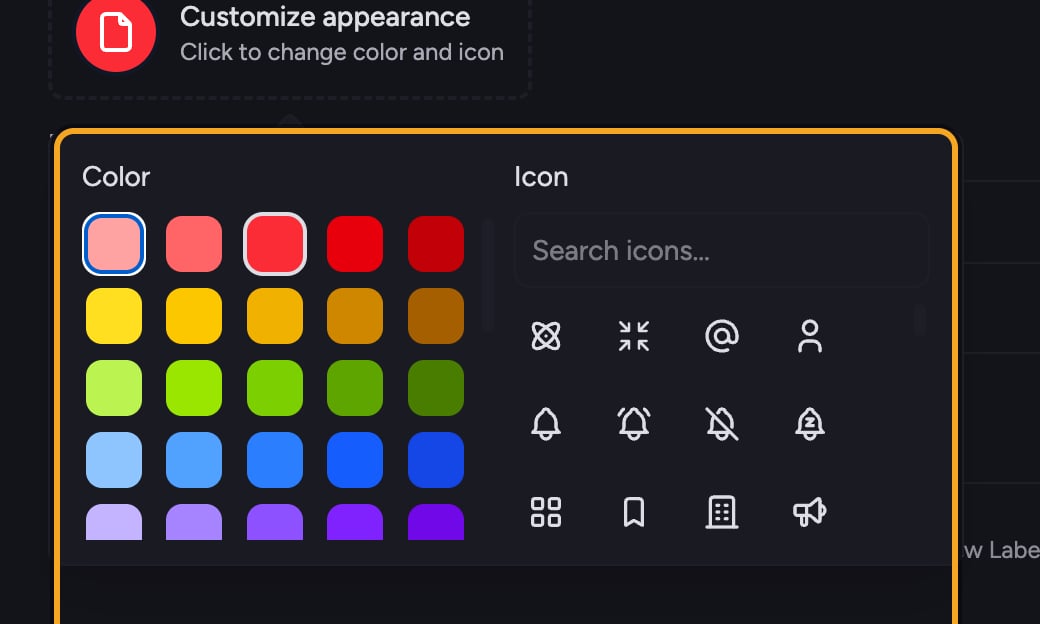1040x624 pixels.
Task: Pick the vivid purple swatch
Action: point(355,523)
